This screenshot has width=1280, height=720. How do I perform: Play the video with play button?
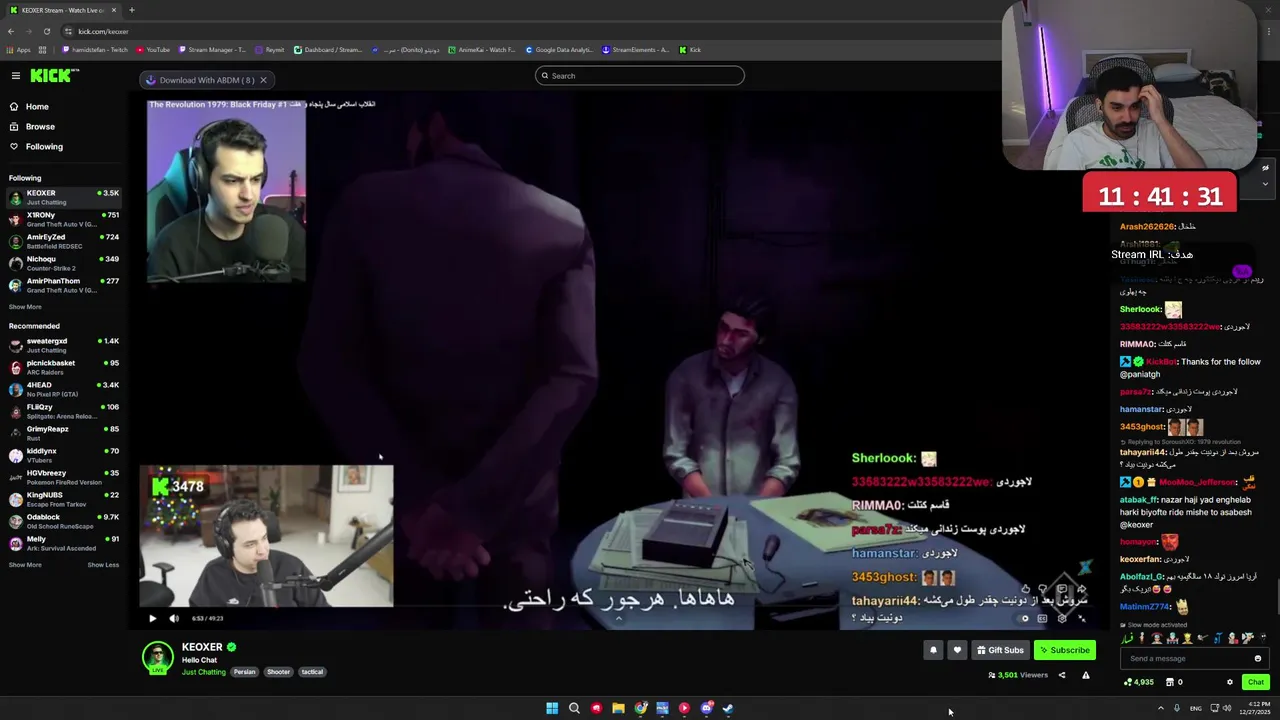[x=152, y=618]
